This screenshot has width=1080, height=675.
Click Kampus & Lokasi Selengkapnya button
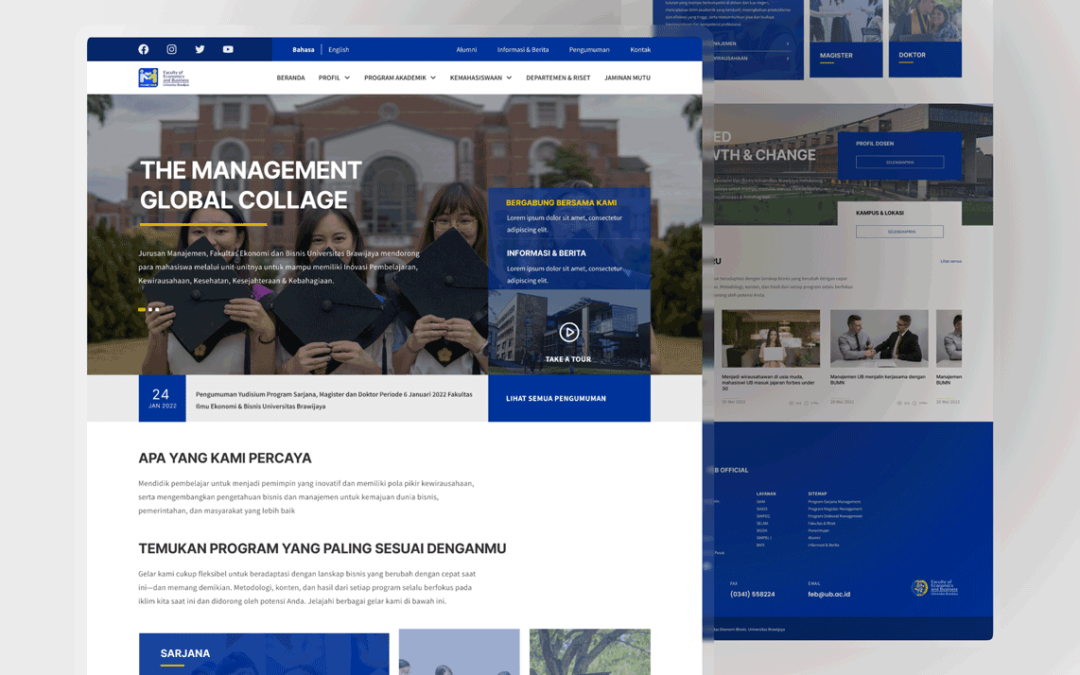(x=900, y=231)
